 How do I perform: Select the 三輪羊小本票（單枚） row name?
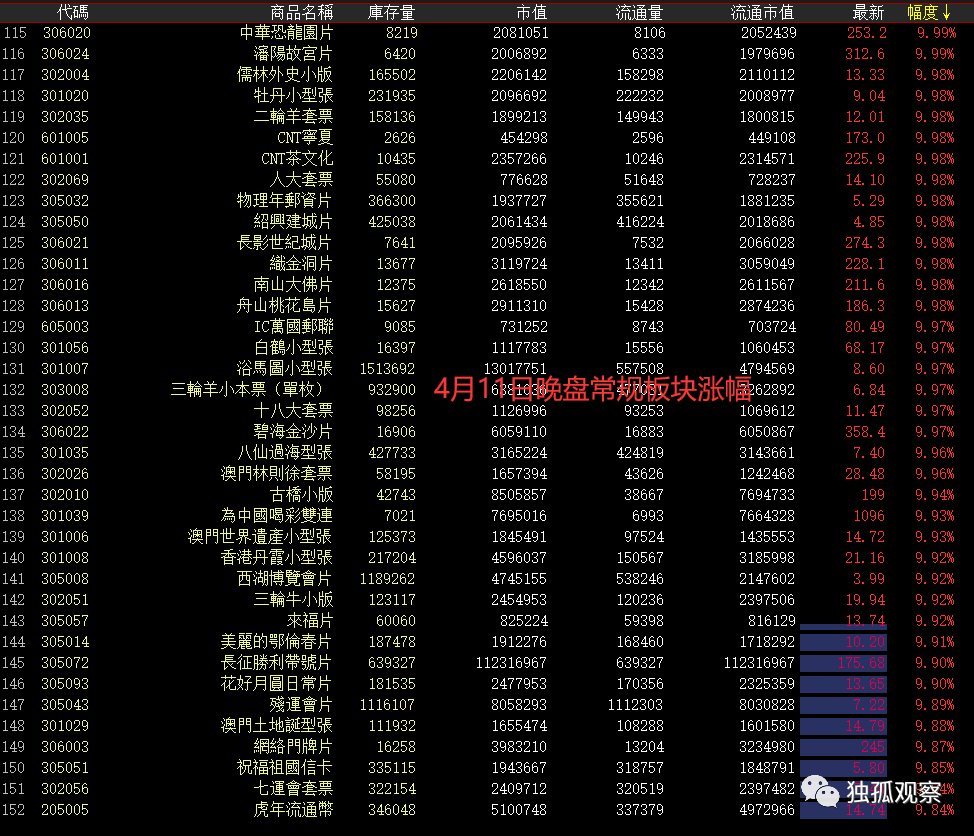[x=248, y=390]
